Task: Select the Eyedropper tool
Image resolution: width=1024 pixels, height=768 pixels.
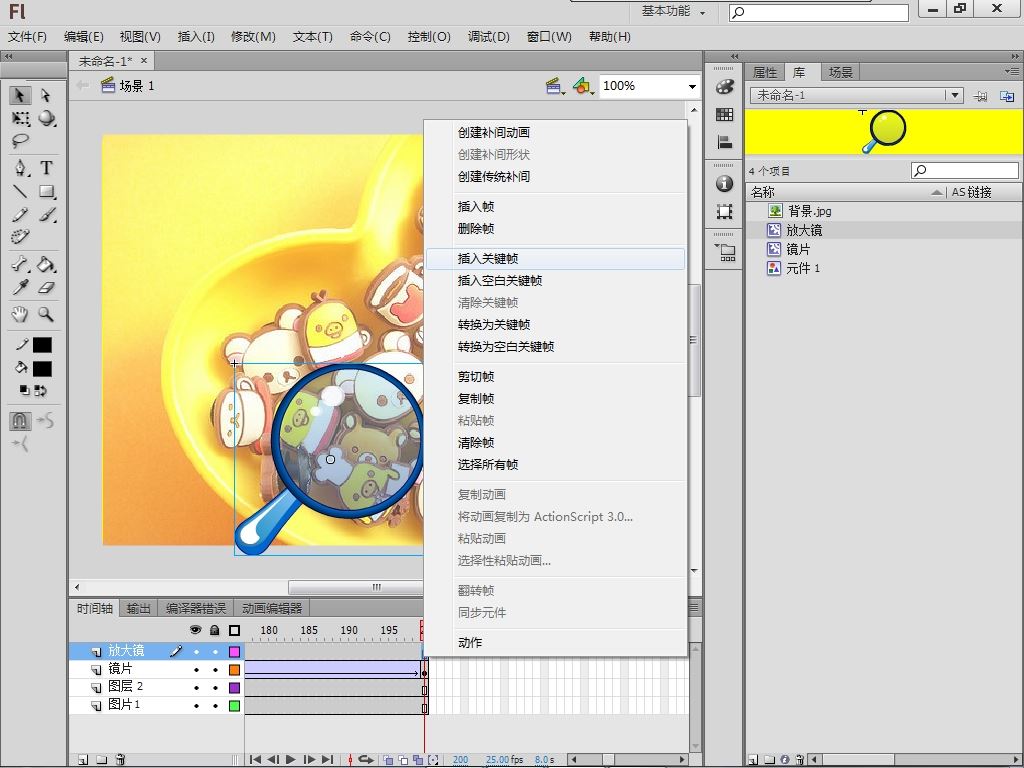Action: pyautogui.click(x=20, y=287)
